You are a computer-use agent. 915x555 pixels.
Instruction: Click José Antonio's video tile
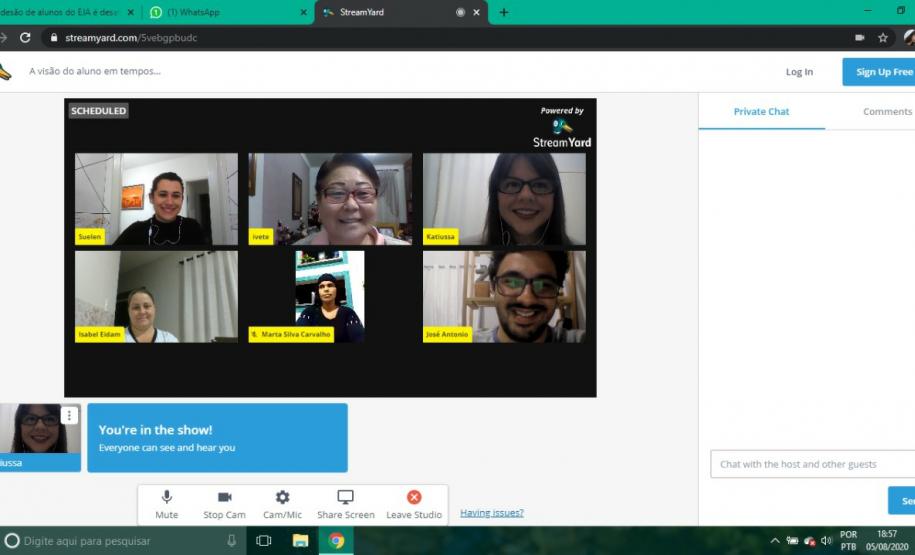click(504, 296)
